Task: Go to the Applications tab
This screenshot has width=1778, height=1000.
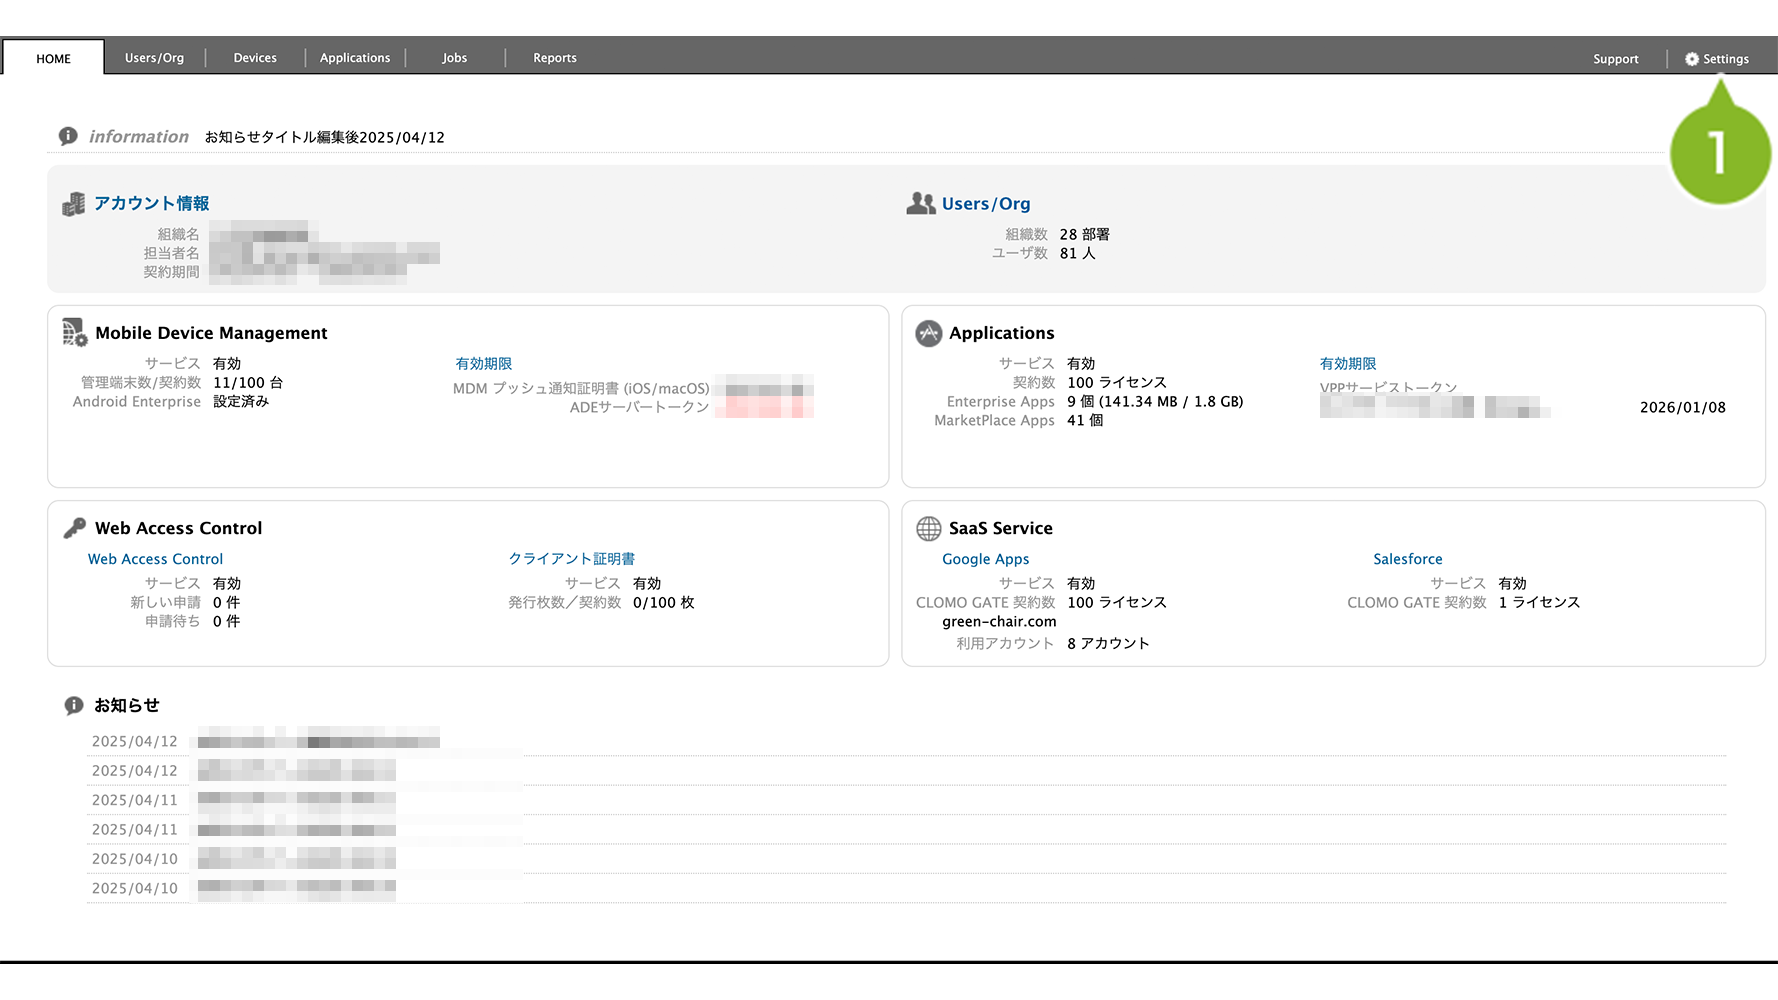Action: [x=355, y=58]
